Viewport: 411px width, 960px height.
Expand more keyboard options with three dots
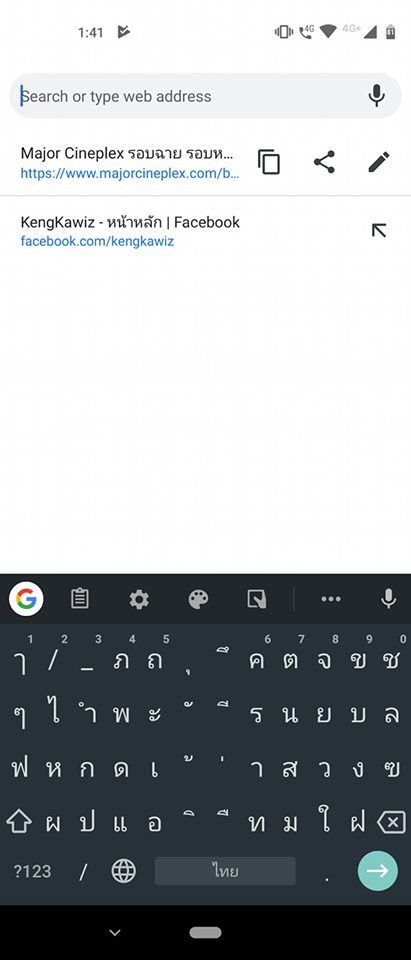[331, 599]
